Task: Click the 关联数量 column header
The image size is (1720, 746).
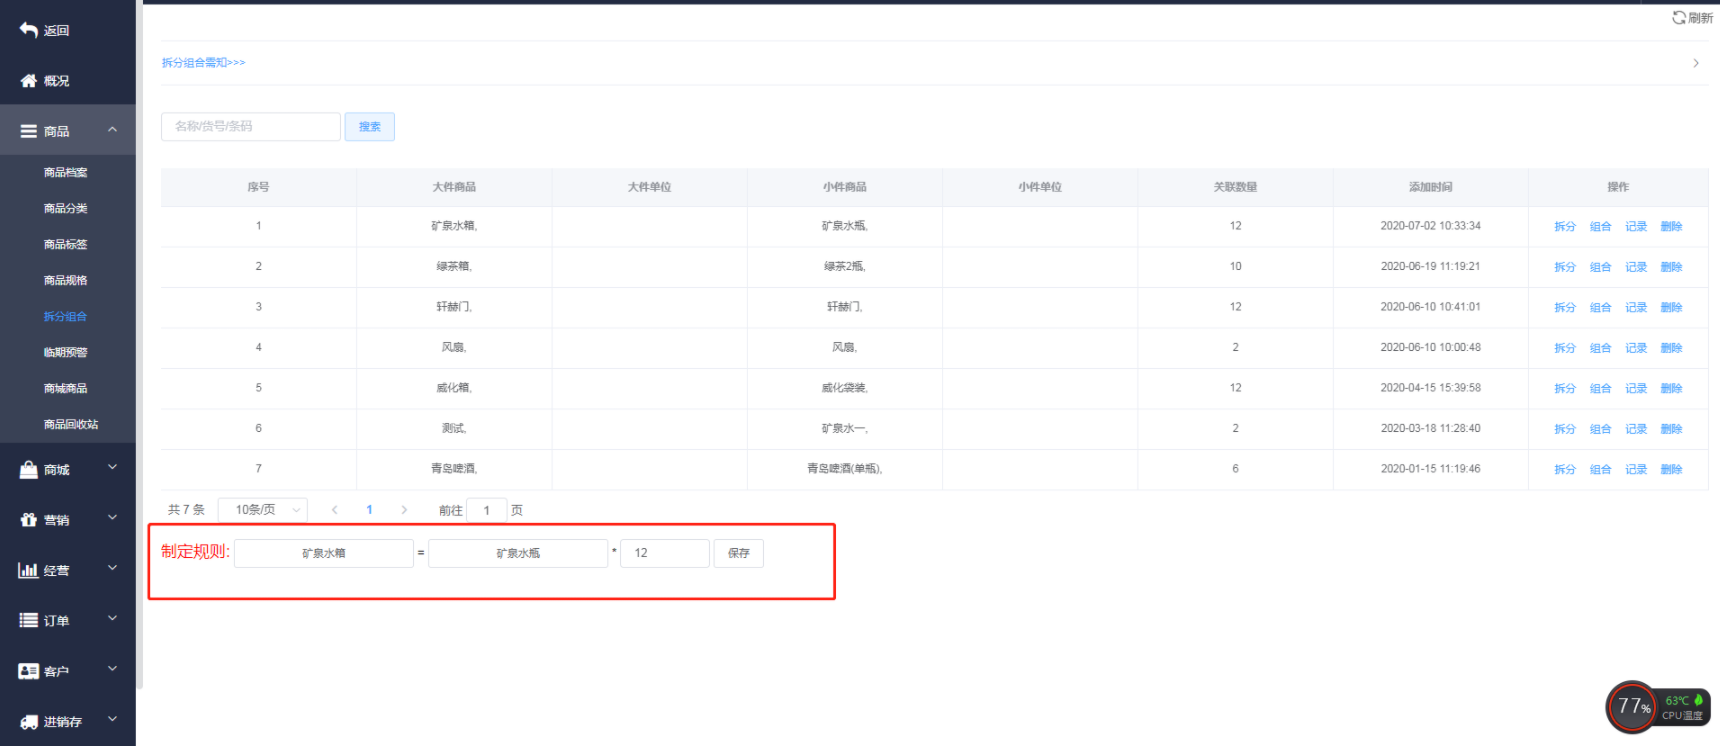Action: 1236,187
